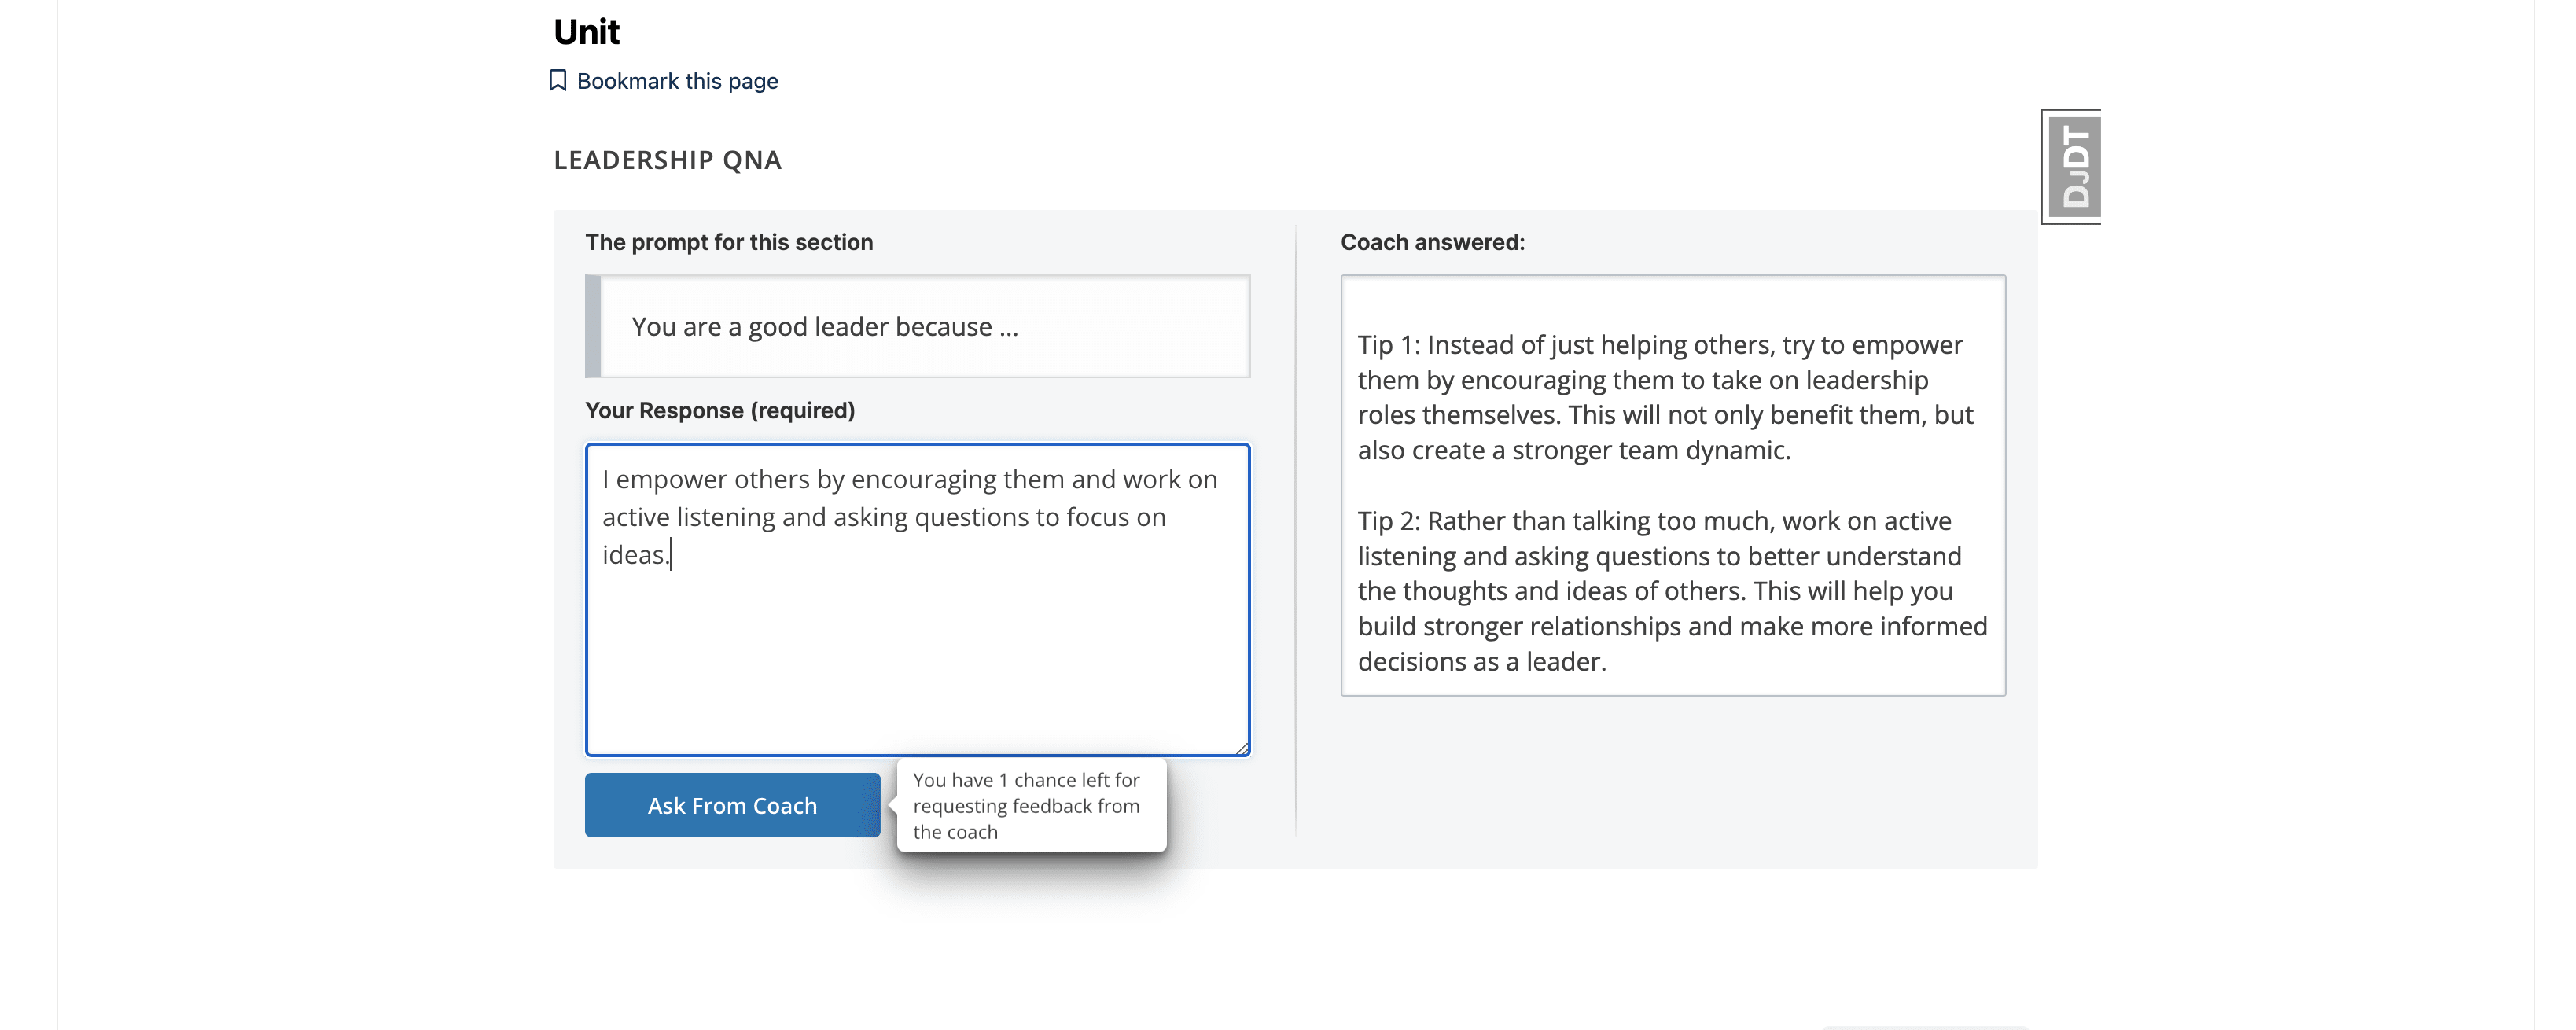Click the bookmark outline icon

coord(558,80)
